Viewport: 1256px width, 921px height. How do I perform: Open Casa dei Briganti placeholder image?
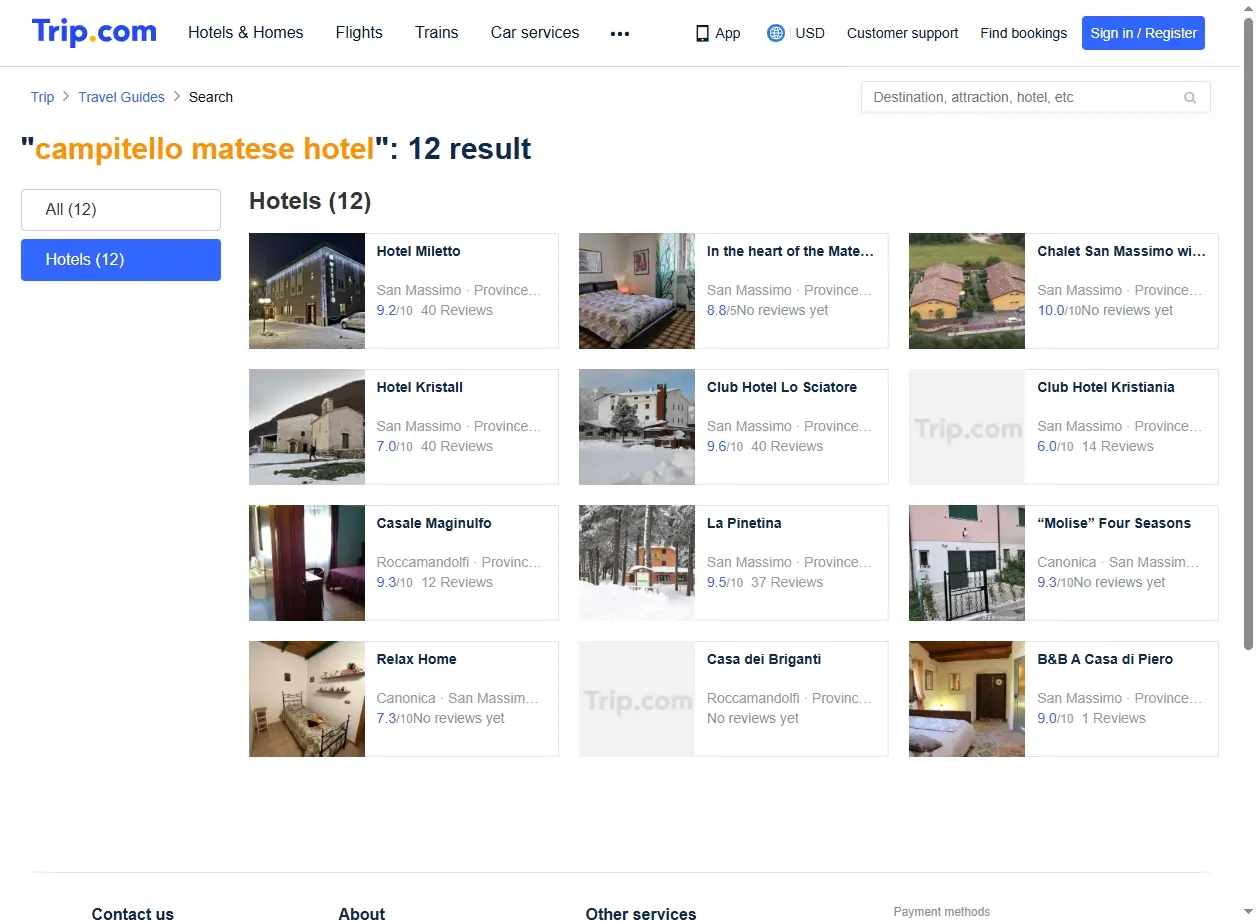(637, 699)
